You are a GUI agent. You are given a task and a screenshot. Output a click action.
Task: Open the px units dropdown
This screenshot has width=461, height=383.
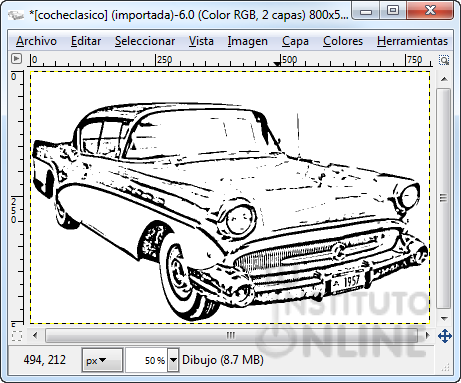[x=103, y=360]
